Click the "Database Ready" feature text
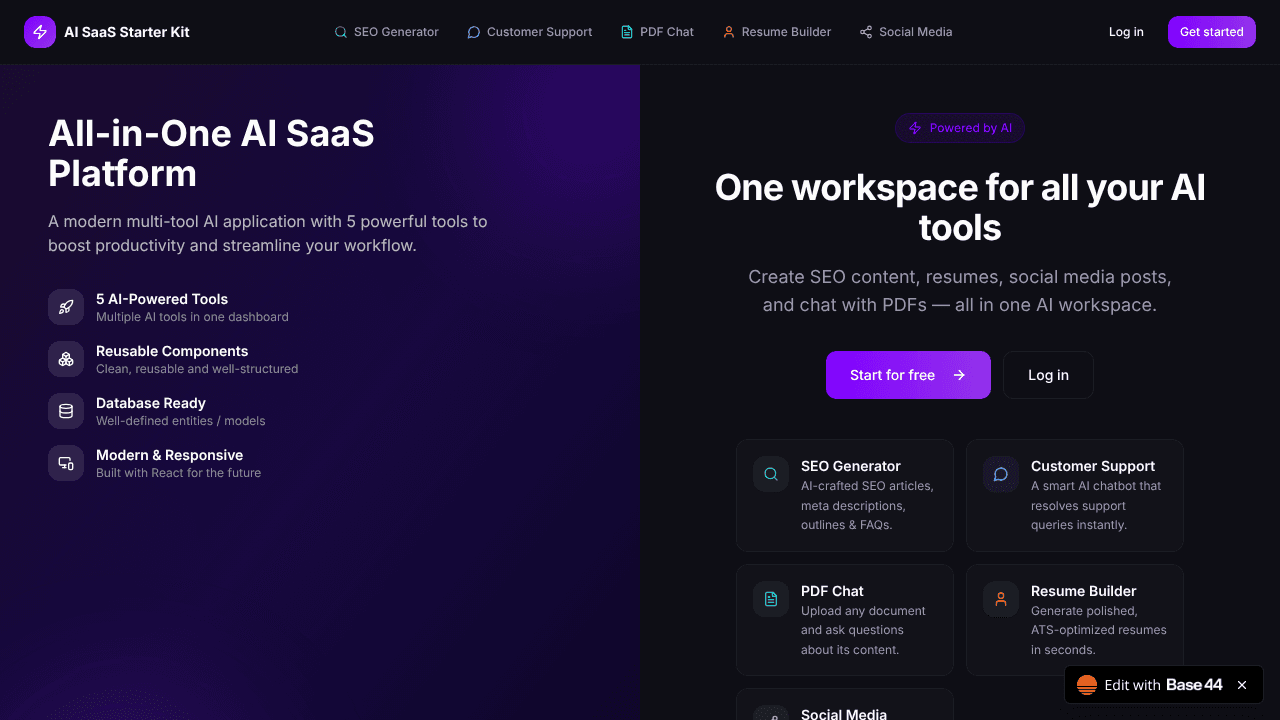The height and width of the screenshot is (720, 1280). (151, 403)
